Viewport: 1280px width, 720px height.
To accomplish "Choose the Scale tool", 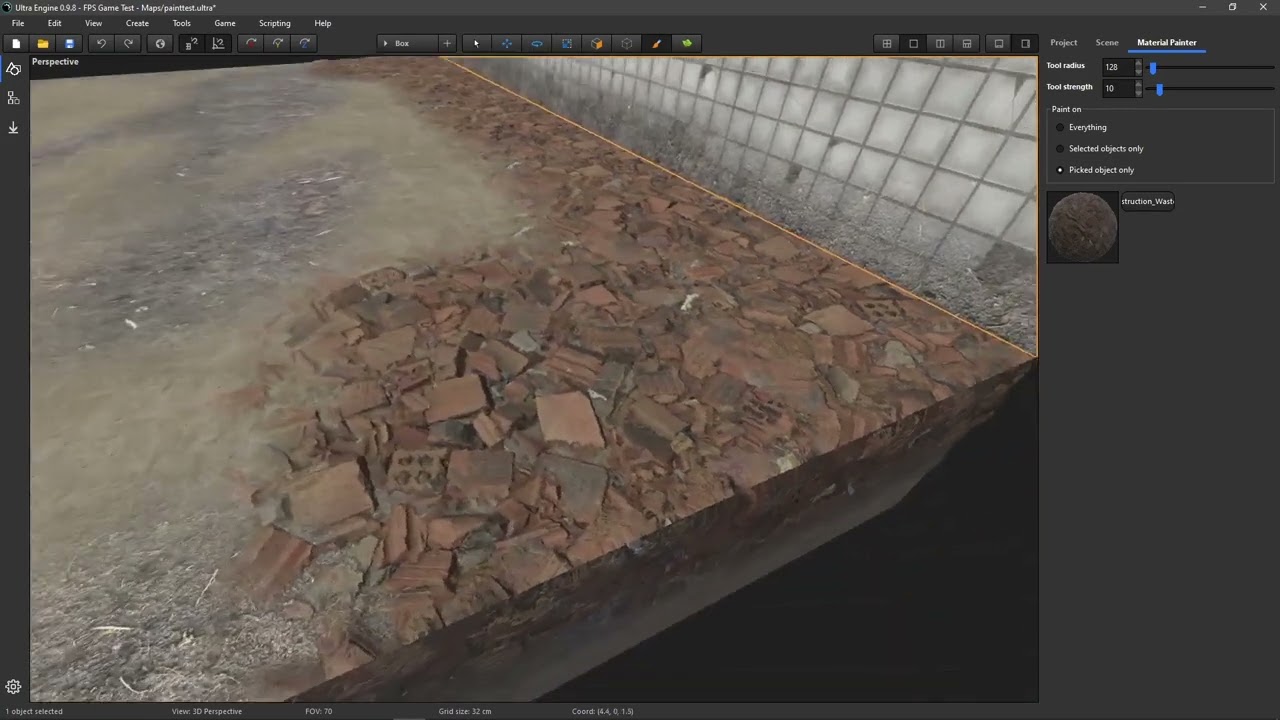I will 567,43.
